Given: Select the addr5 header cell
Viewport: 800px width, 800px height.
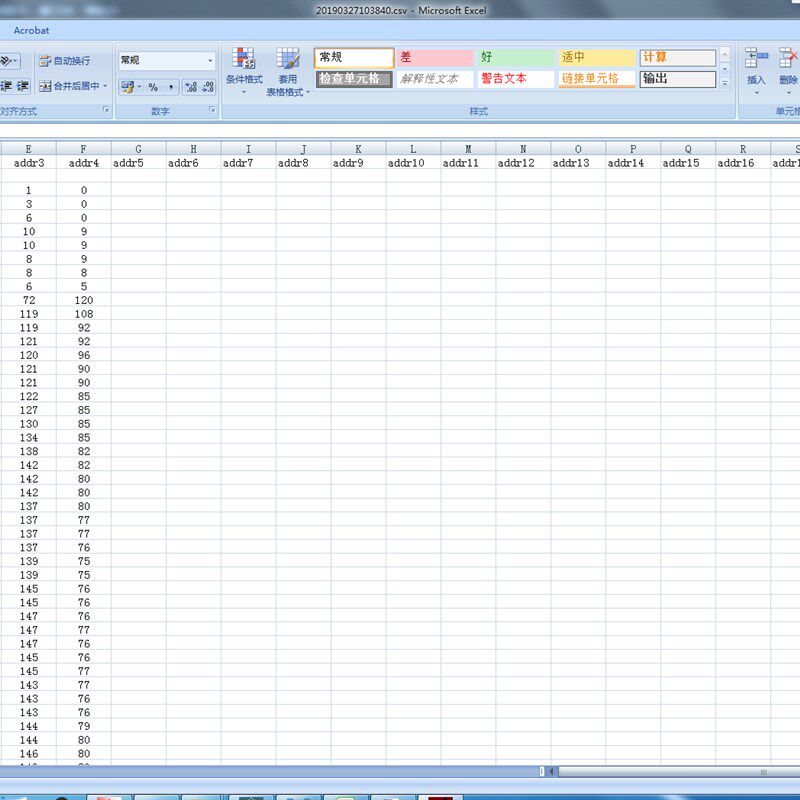Looking at the screenshot, I should click(x=139, y=163).
